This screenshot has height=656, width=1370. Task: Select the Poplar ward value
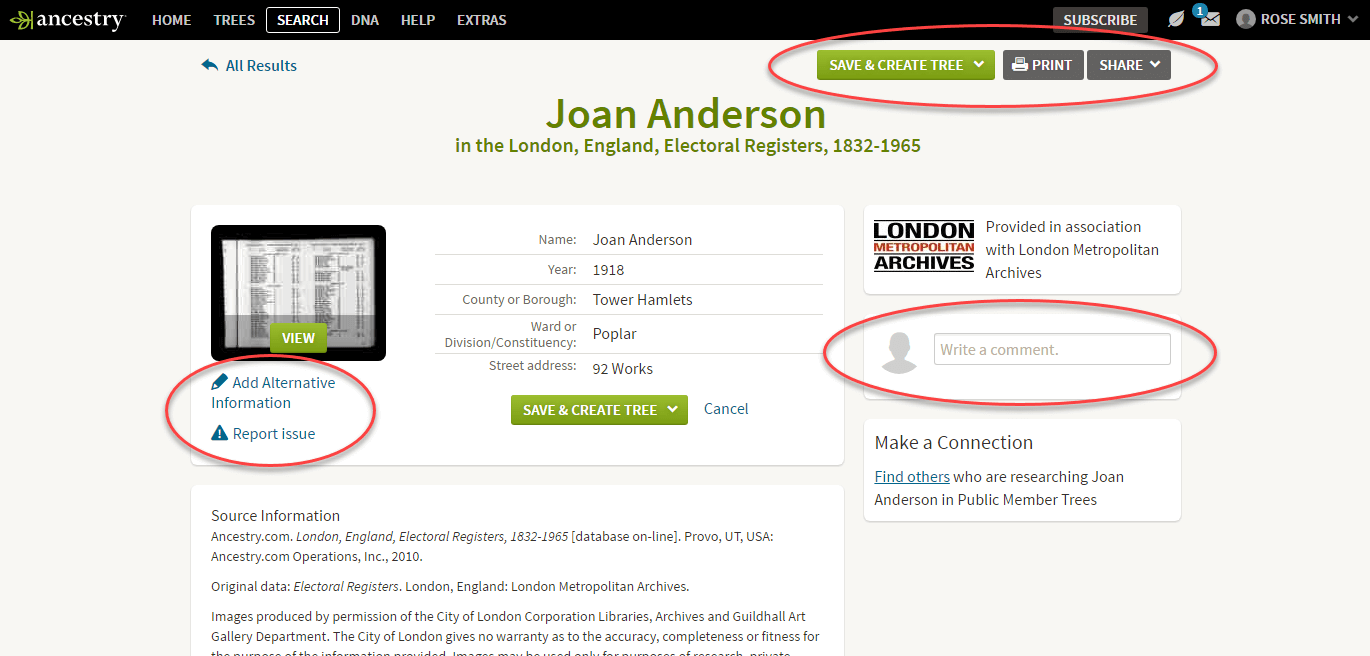coord(615,334)
